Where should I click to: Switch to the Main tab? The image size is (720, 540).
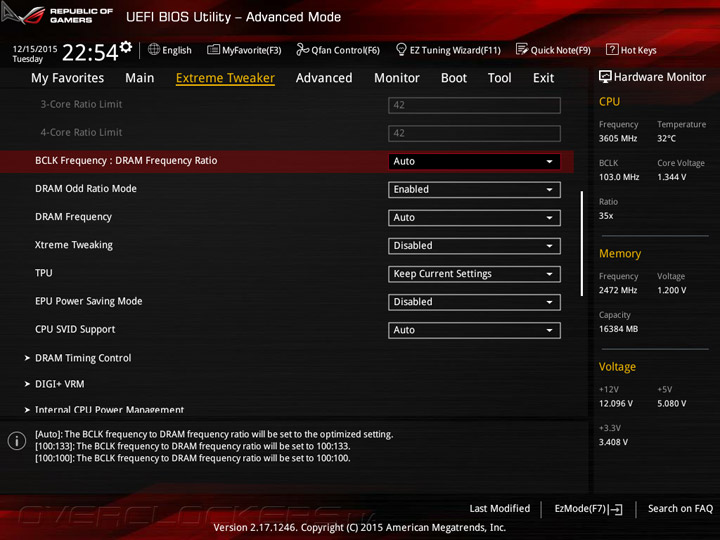140,78
